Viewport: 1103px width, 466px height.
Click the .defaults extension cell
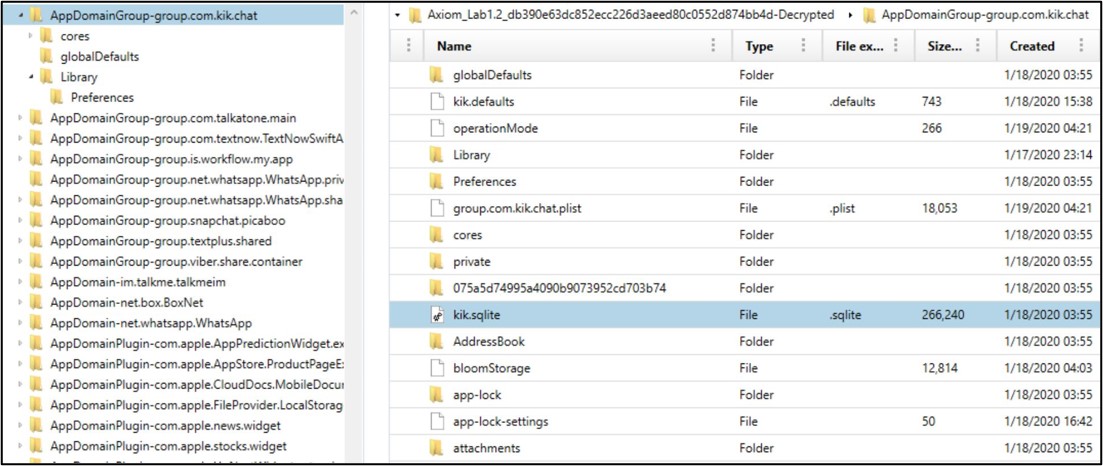853,101
